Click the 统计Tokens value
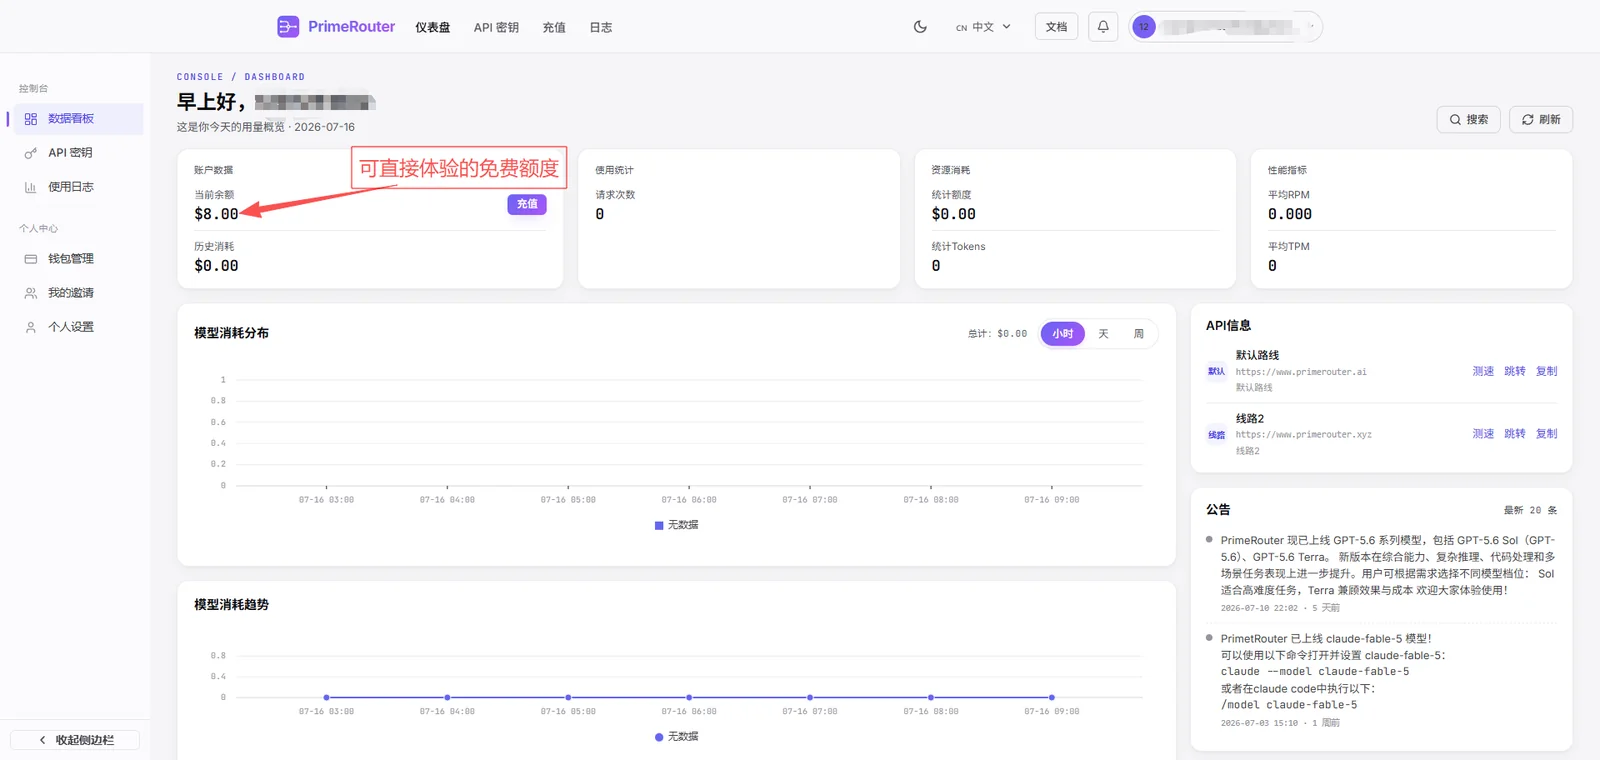This screenshot has width=1600, height=760. (936, 266)
